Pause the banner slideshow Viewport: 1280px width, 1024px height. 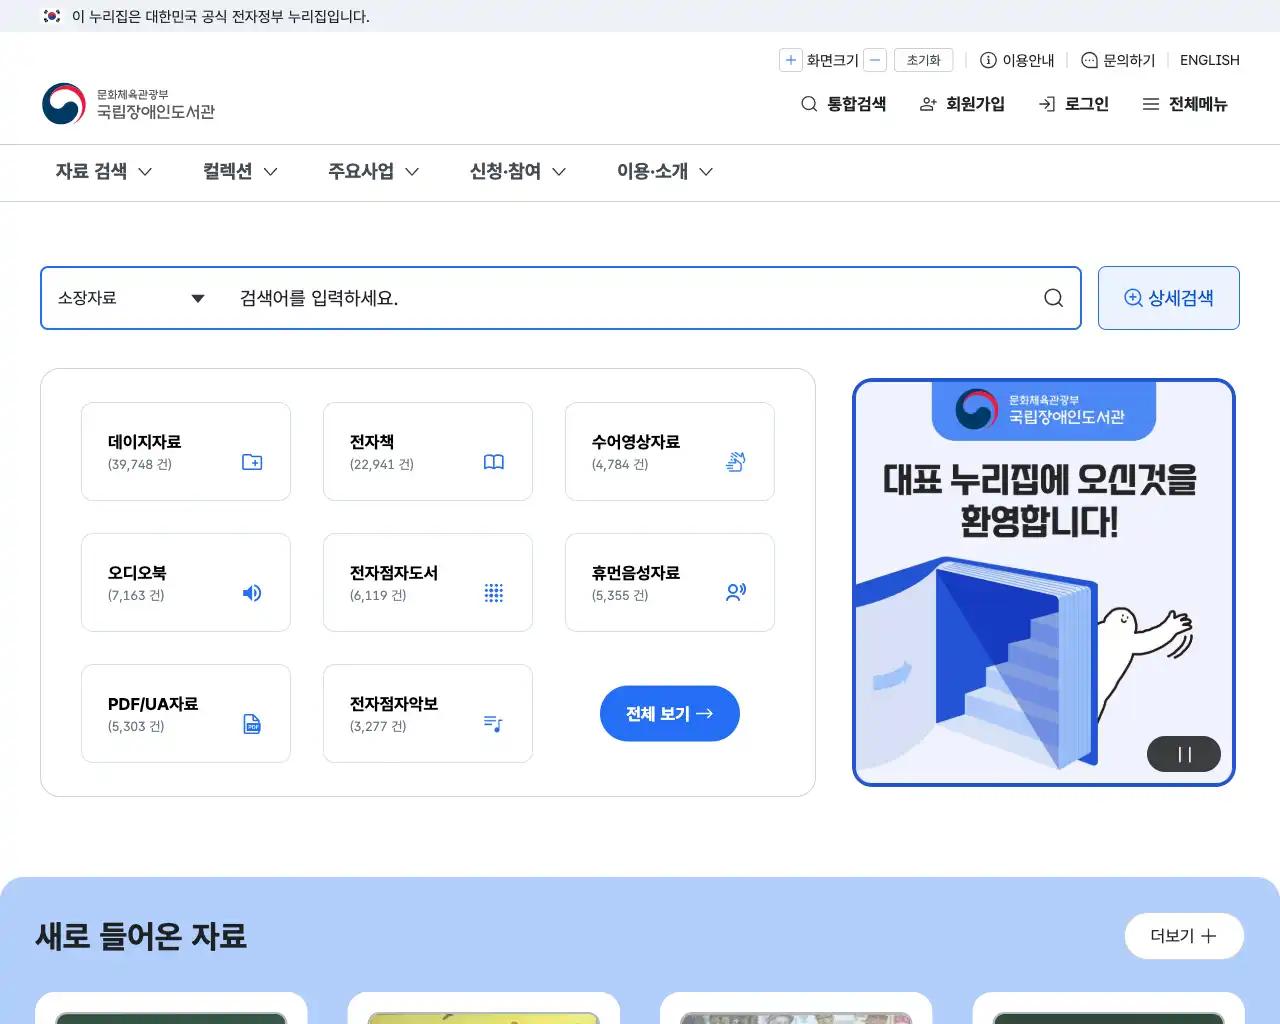point(1184,754)
